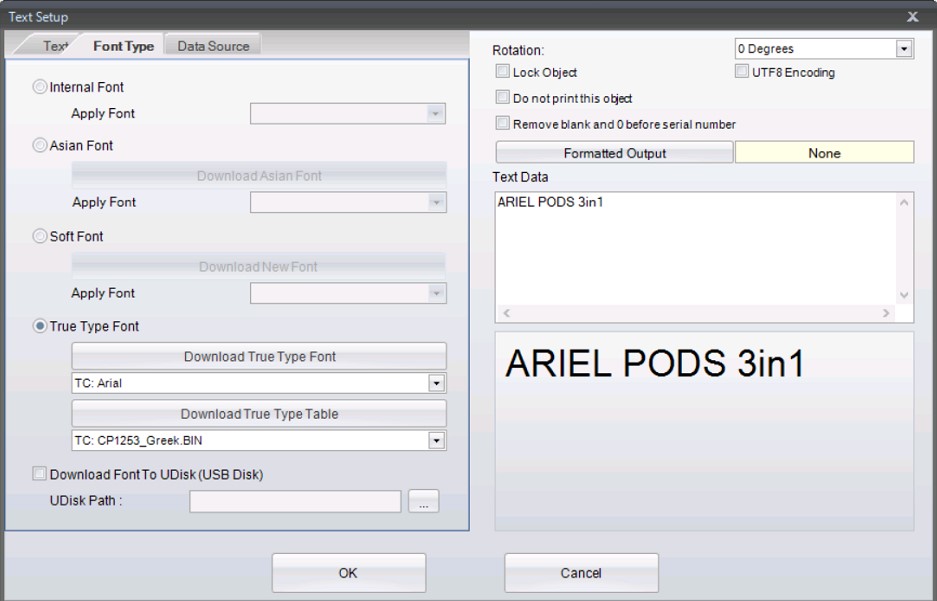Click the Cancel button

click(x=581, y=573)
